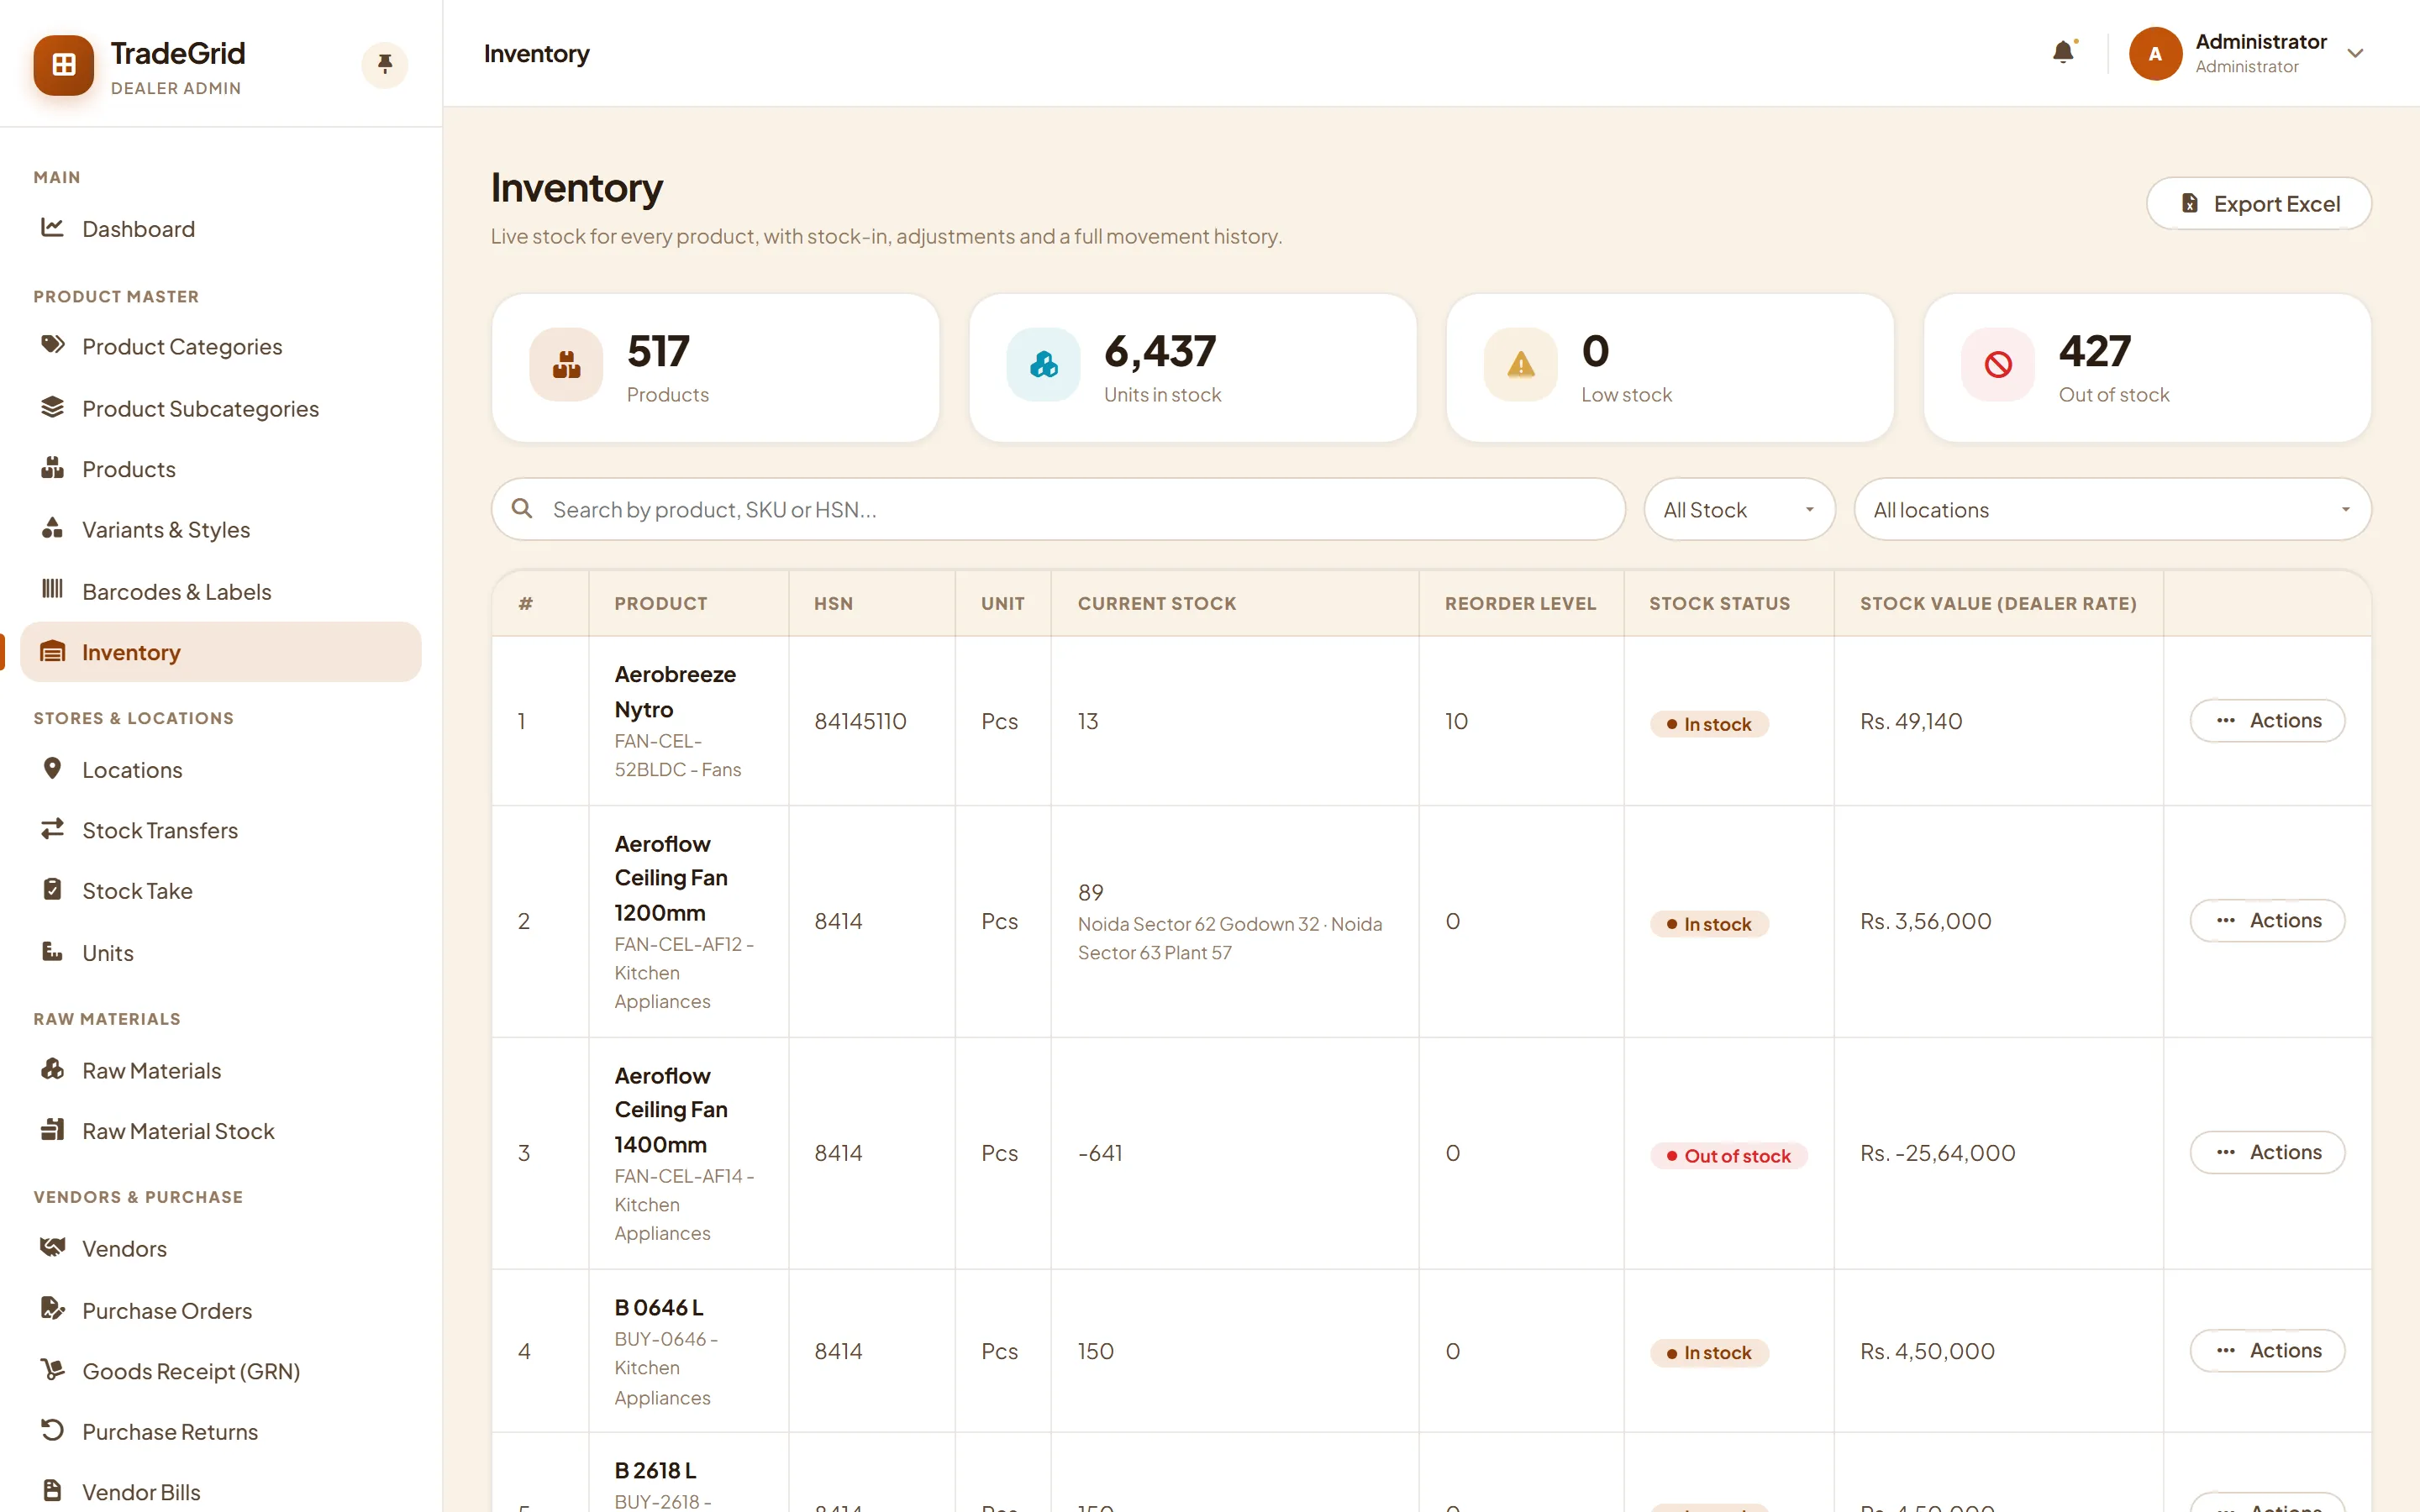The image size is (2420, 1512).
Task: Navigate to Purchase Orders
Action: click(x=220, y=1310)
